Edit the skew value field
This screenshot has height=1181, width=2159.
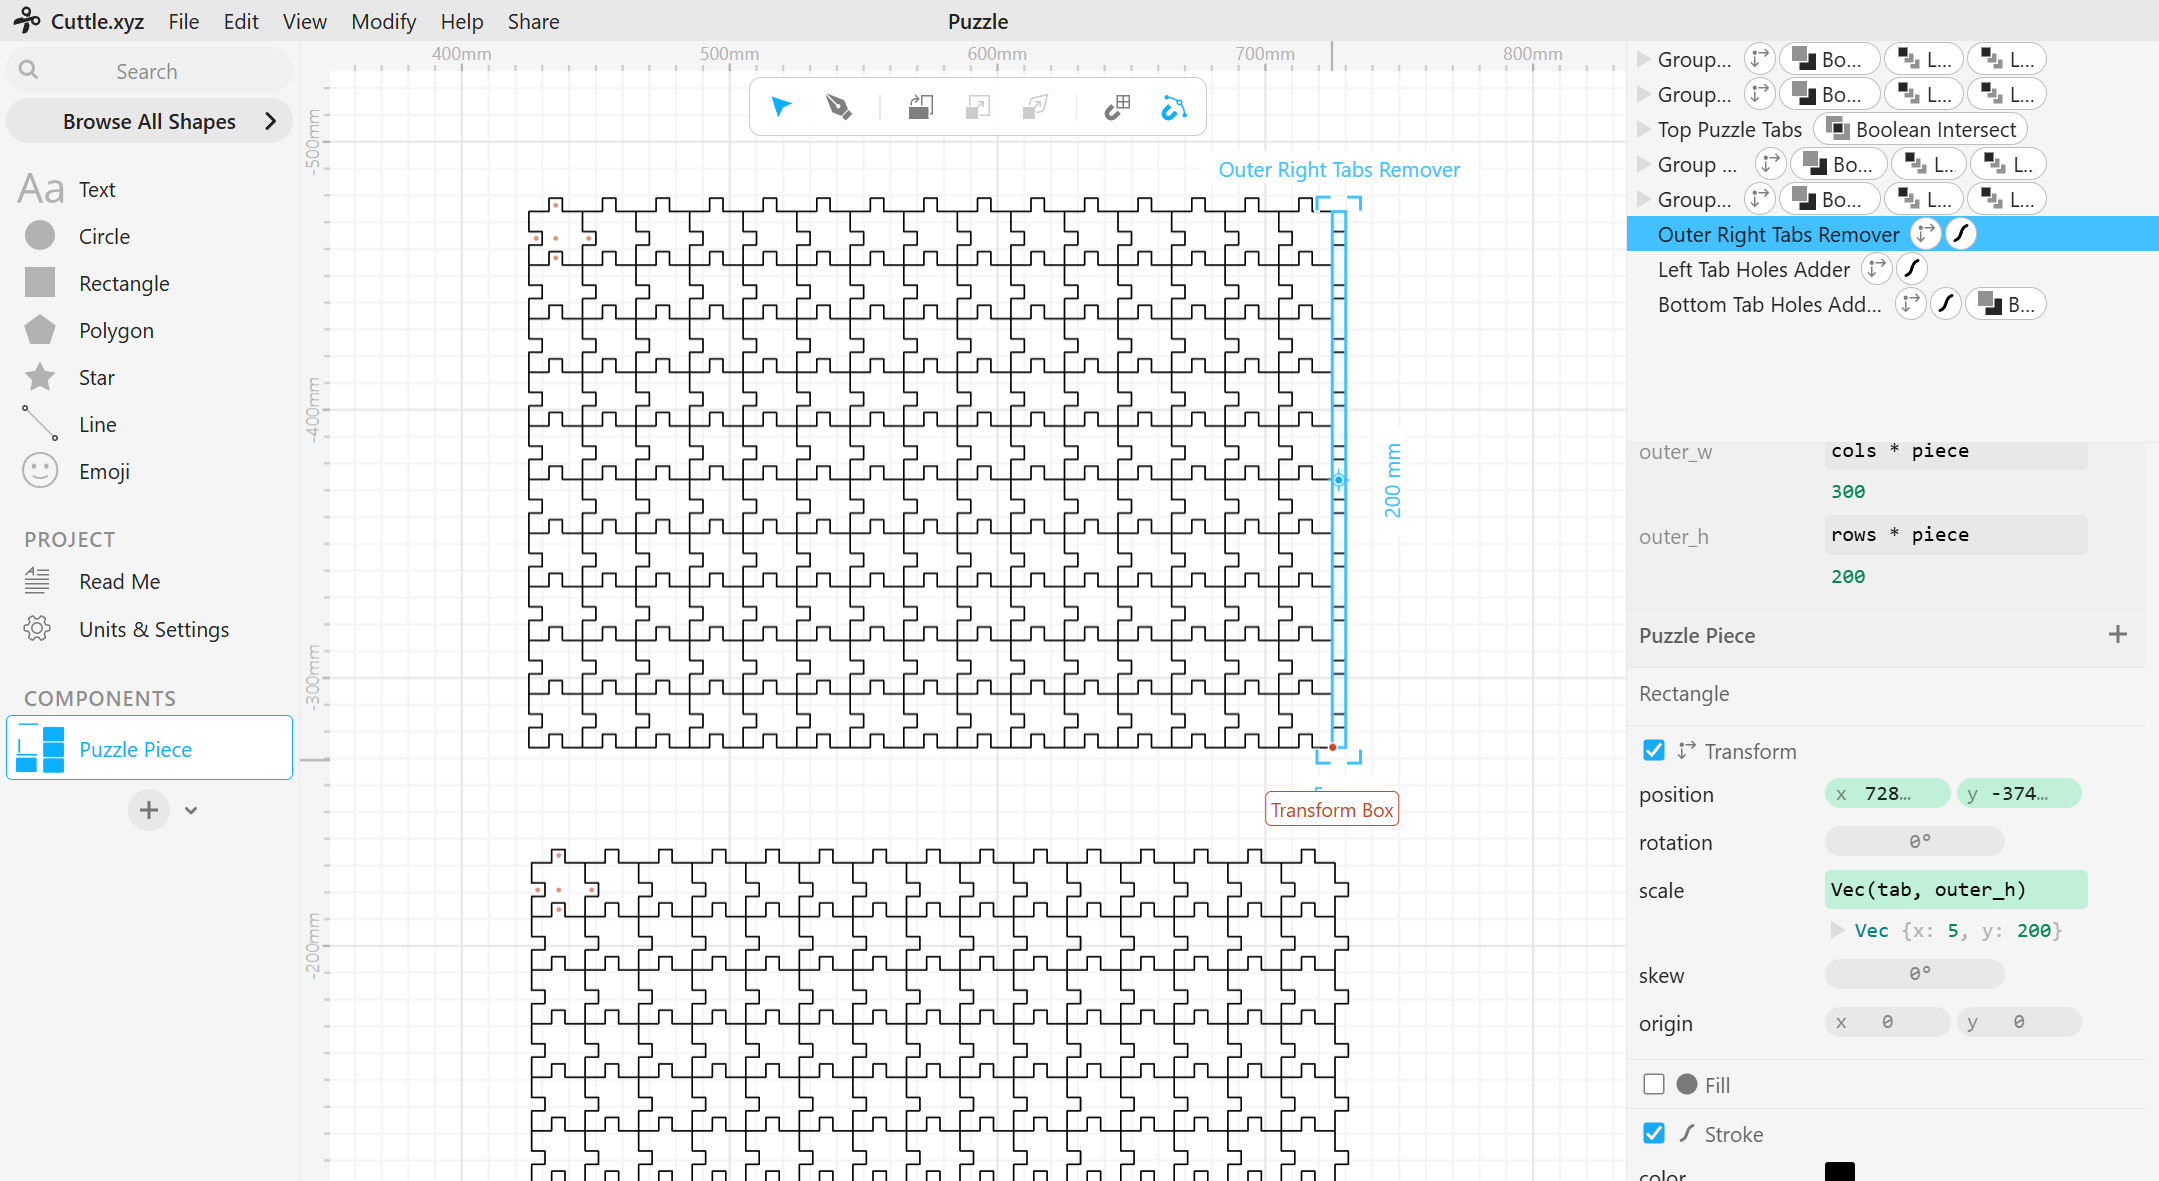[1914, 973]
